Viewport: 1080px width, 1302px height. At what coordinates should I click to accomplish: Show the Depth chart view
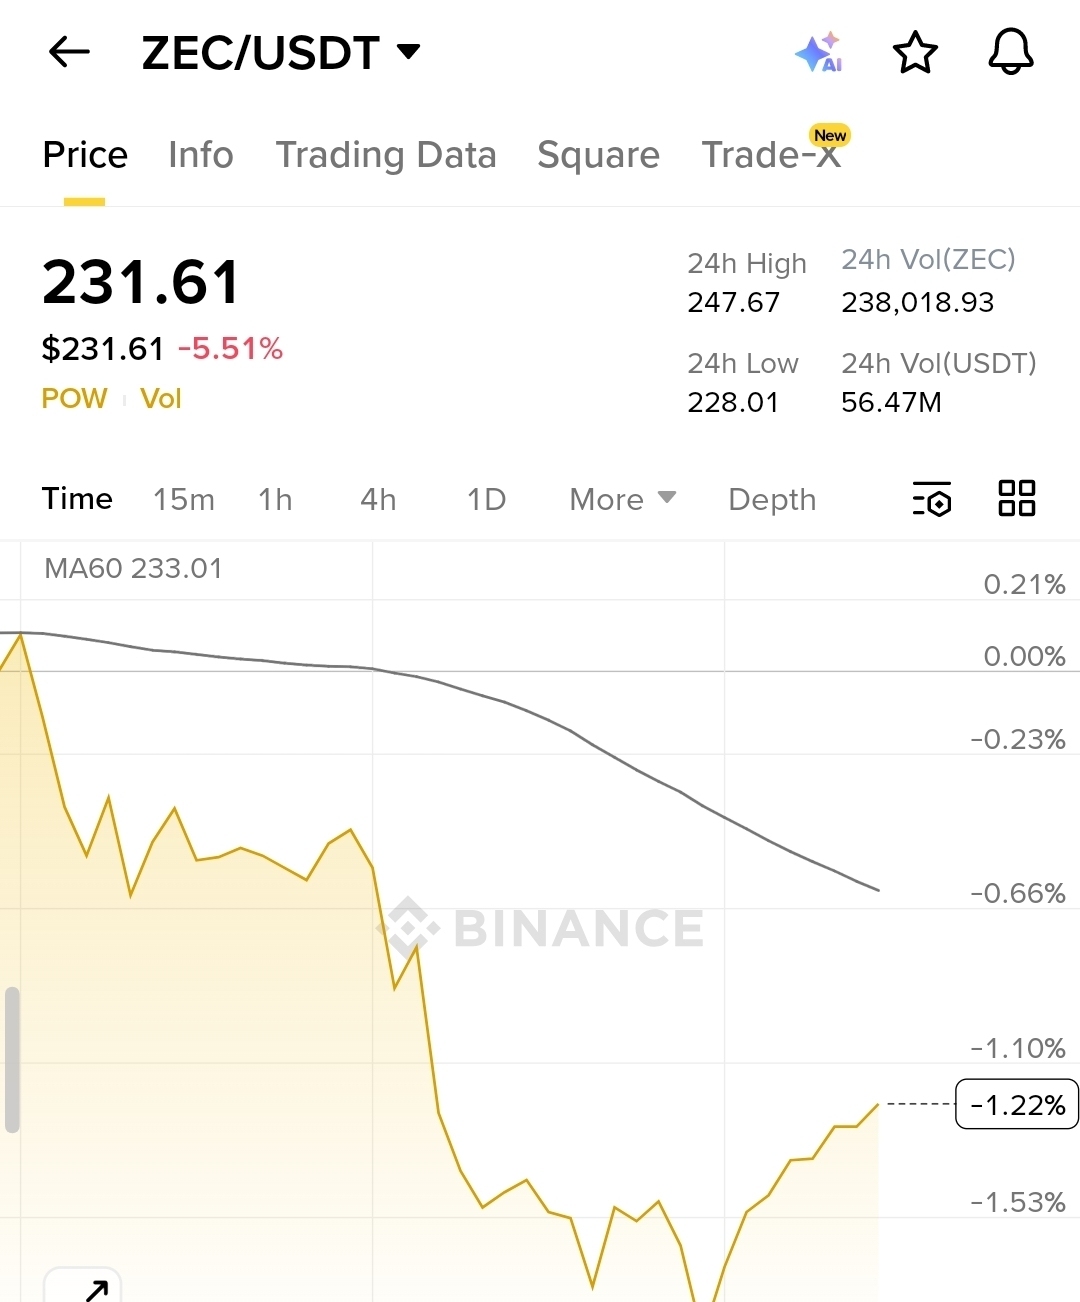772,499
